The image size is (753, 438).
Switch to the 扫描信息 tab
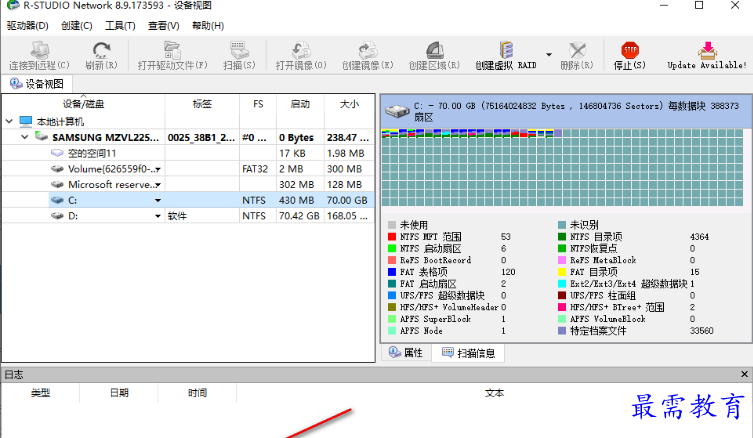468,353
